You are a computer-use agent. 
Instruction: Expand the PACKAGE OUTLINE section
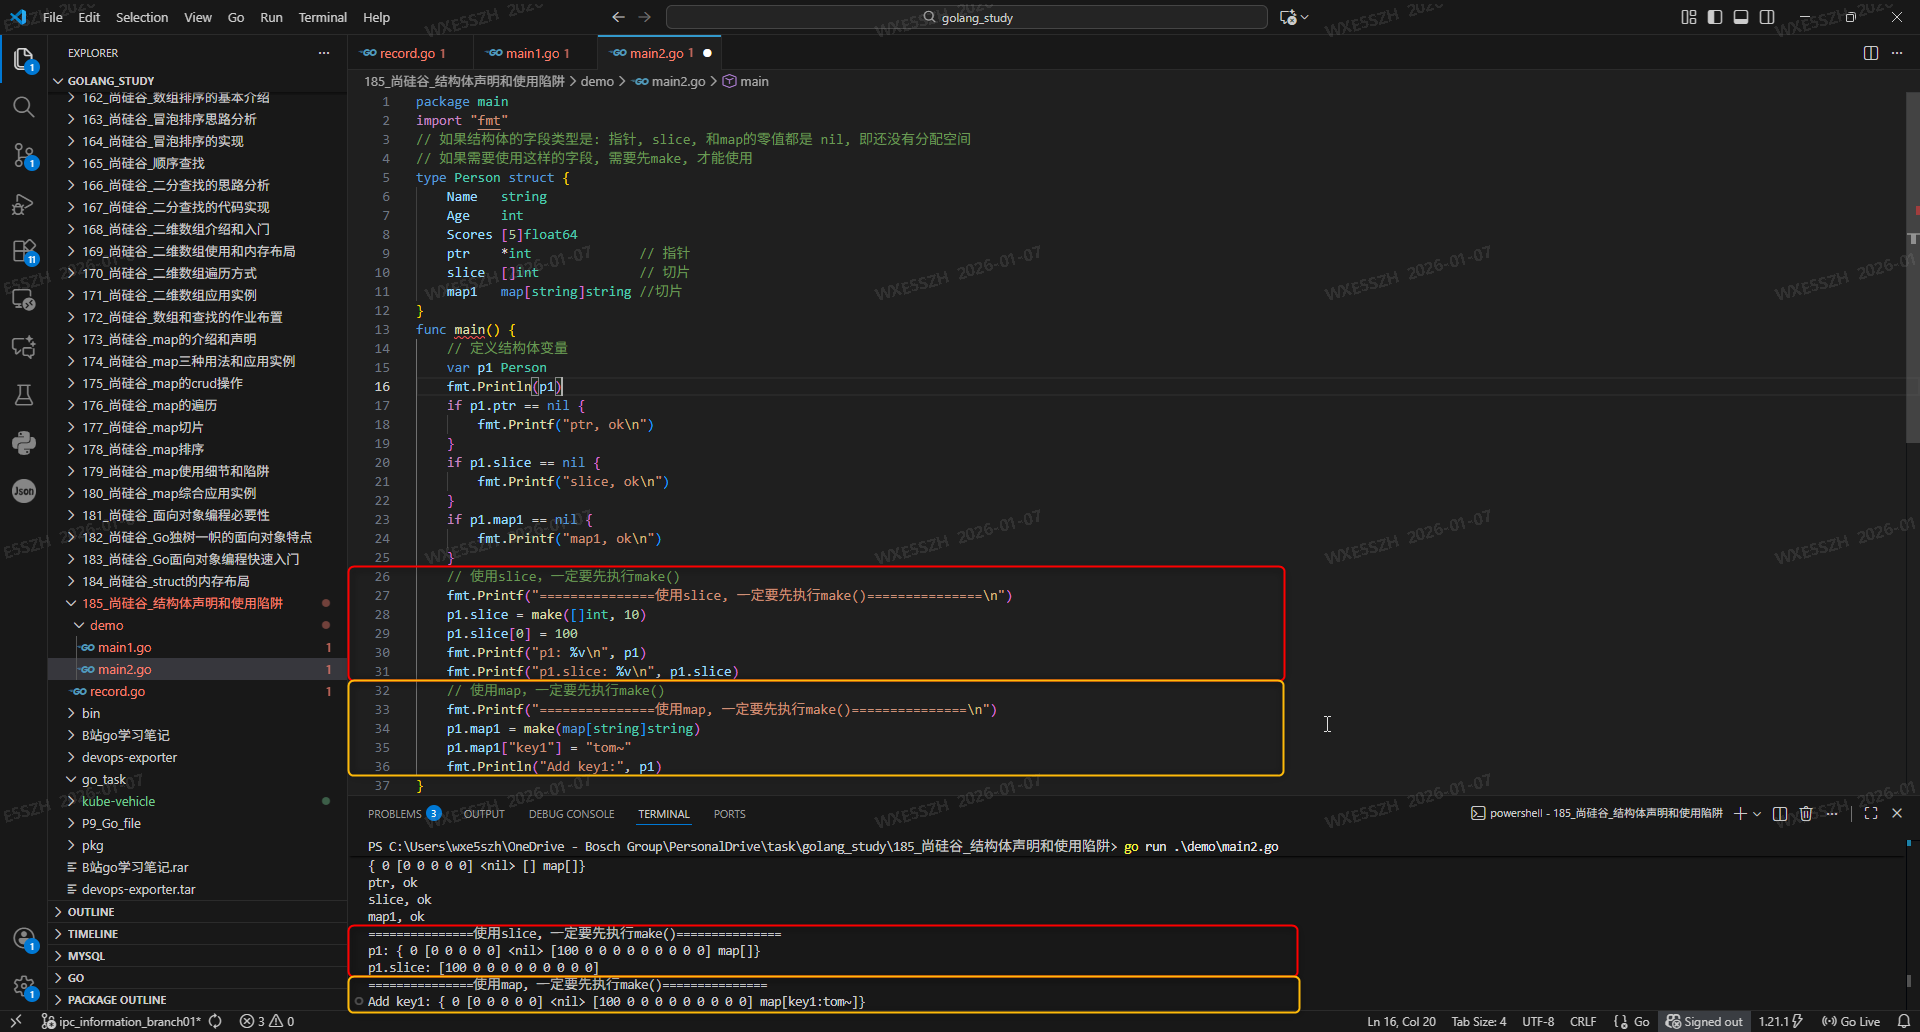(197, 1000)
